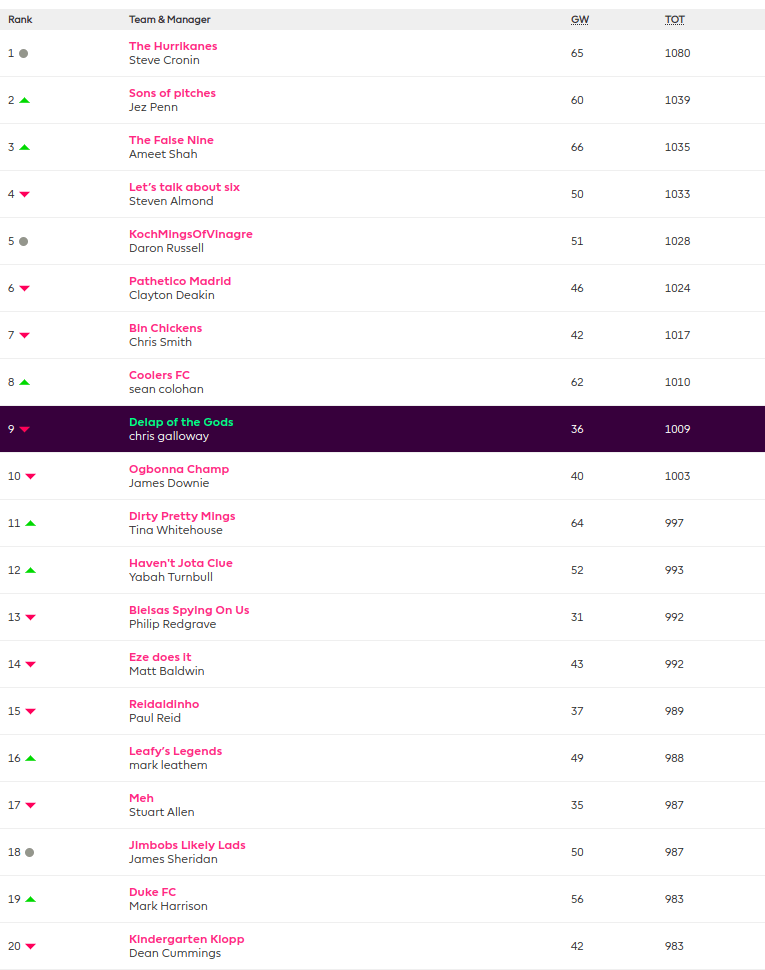
Task: Click the green up arrow beside rank 8
Action: [24, 383]
